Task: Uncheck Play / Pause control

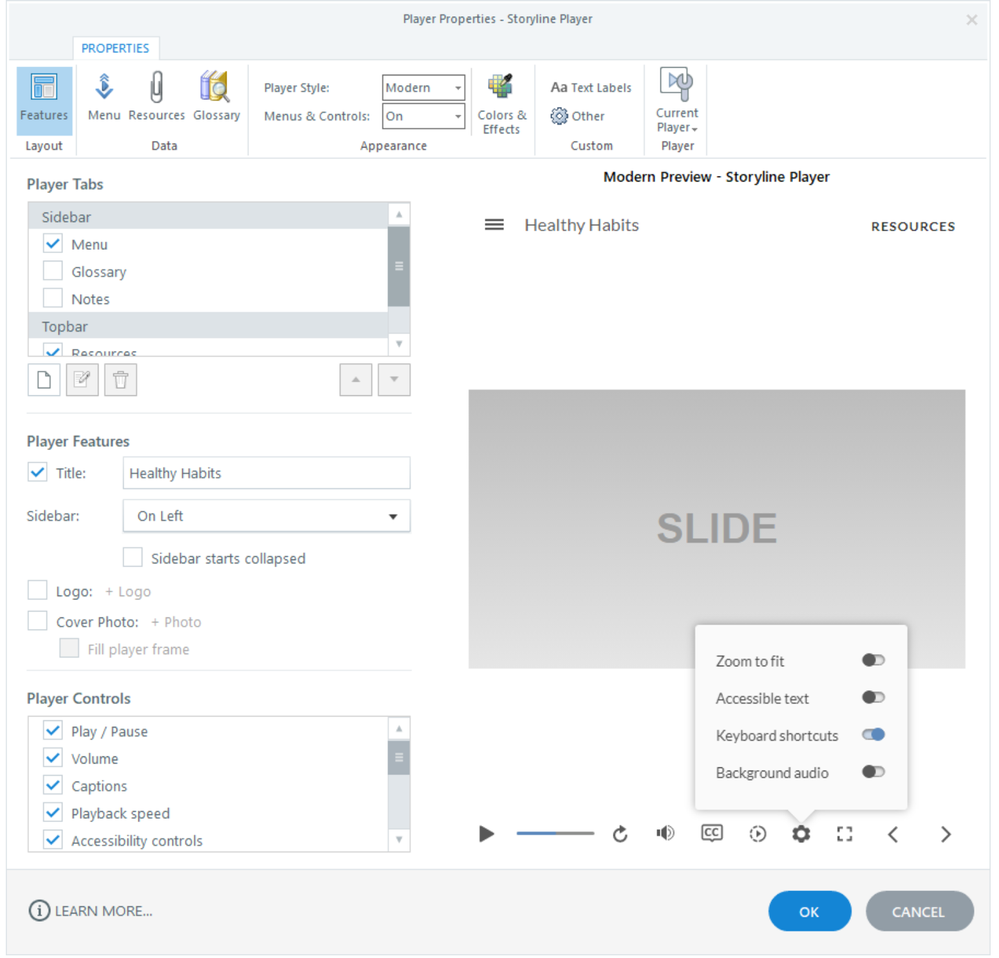Action: coord(53,731)
